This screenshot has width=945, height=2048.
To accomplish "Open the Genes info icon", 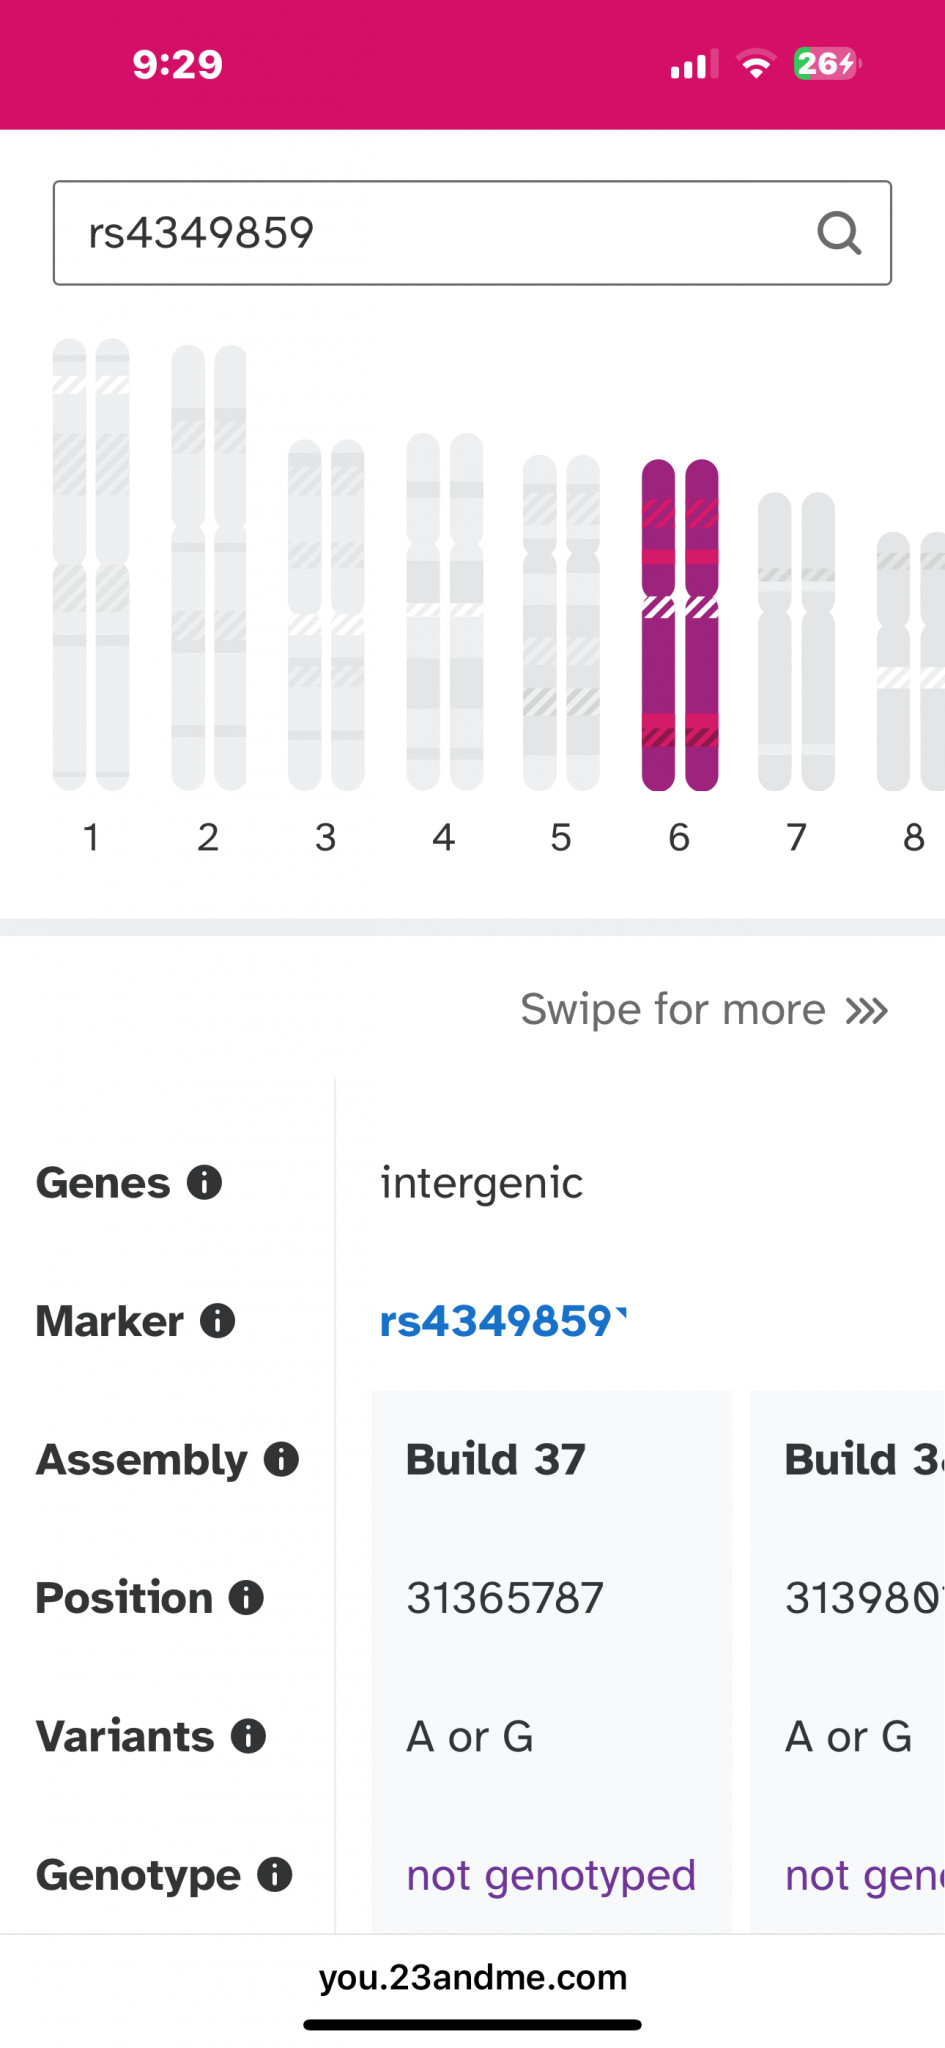I will point(204,1183).
